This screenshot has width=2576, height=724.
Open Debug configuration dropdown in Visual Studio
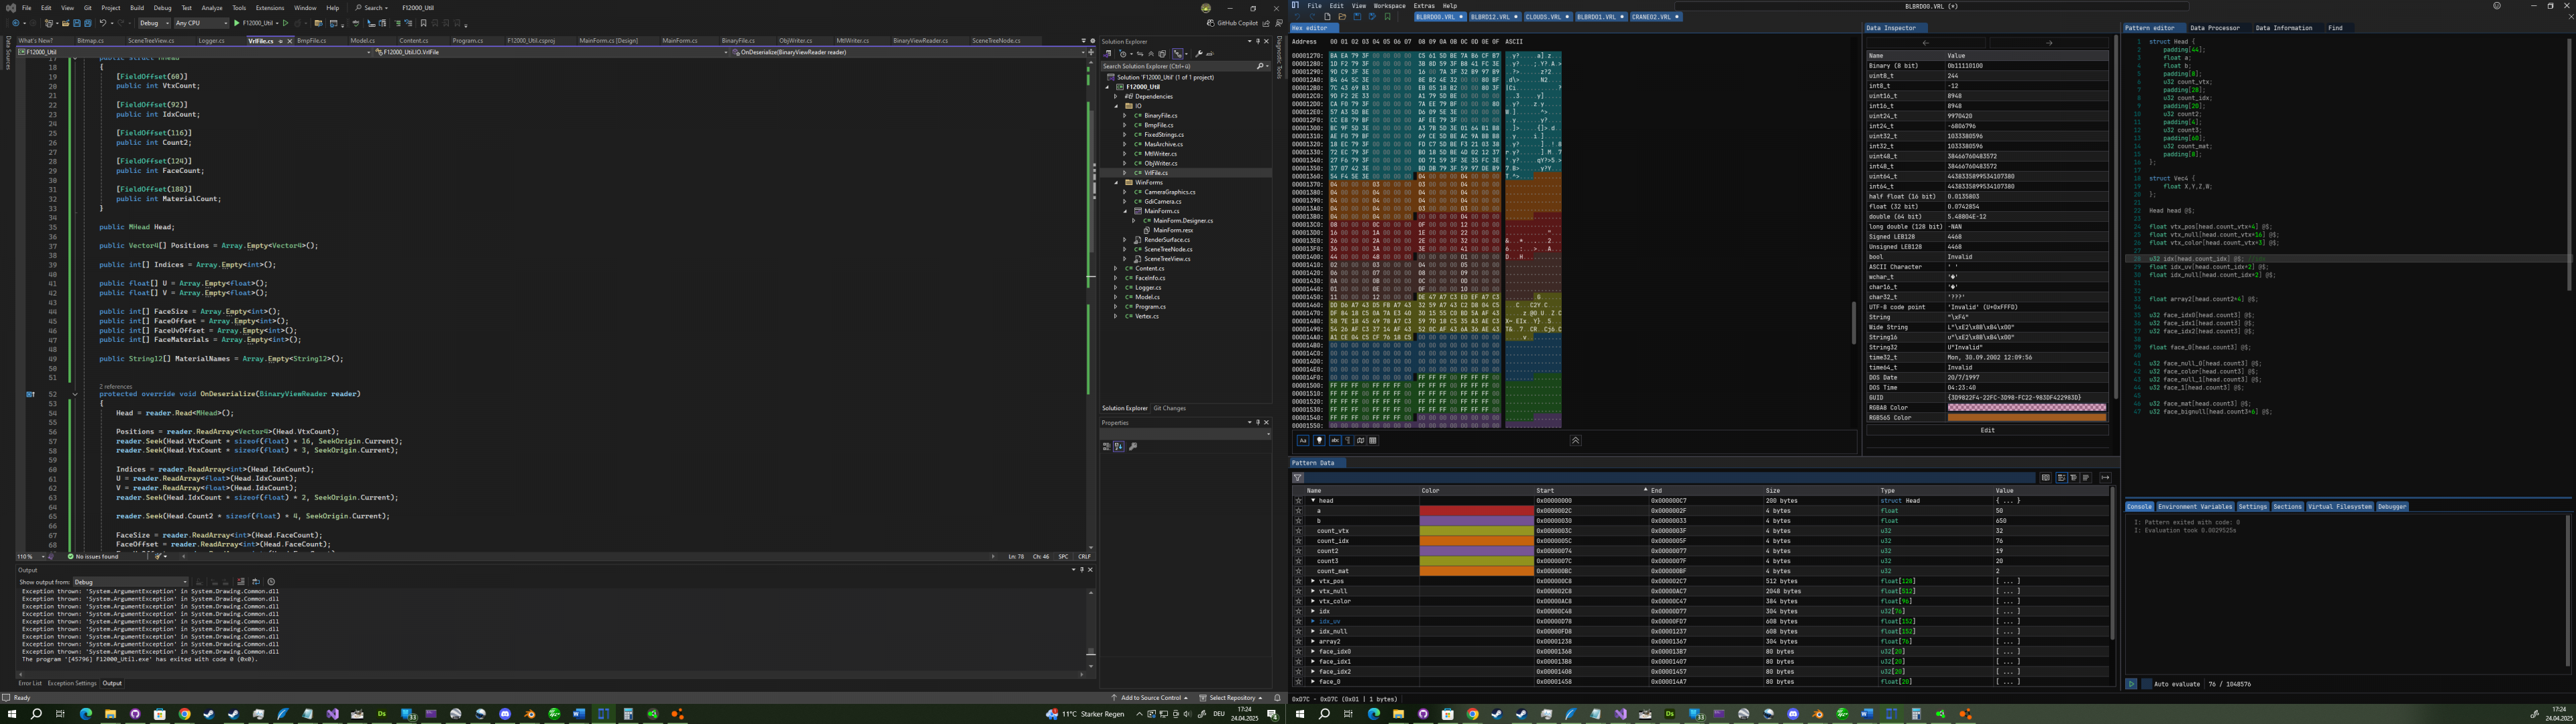pyautogui.click(x=154, y=23)
